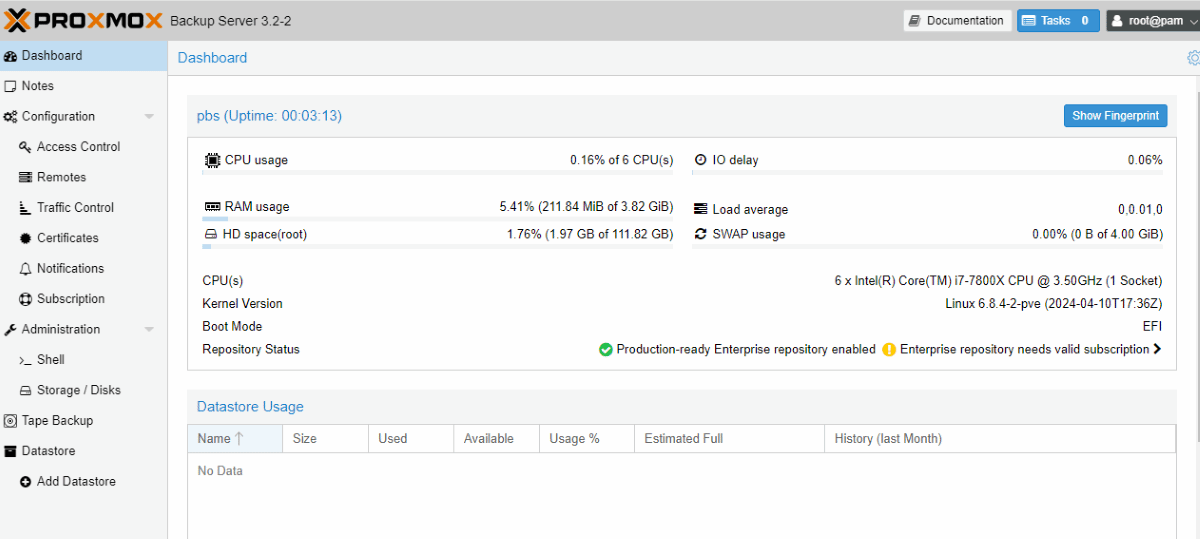
Task: Click the Traffic Control chart icon
Action: tap(26, 208)
